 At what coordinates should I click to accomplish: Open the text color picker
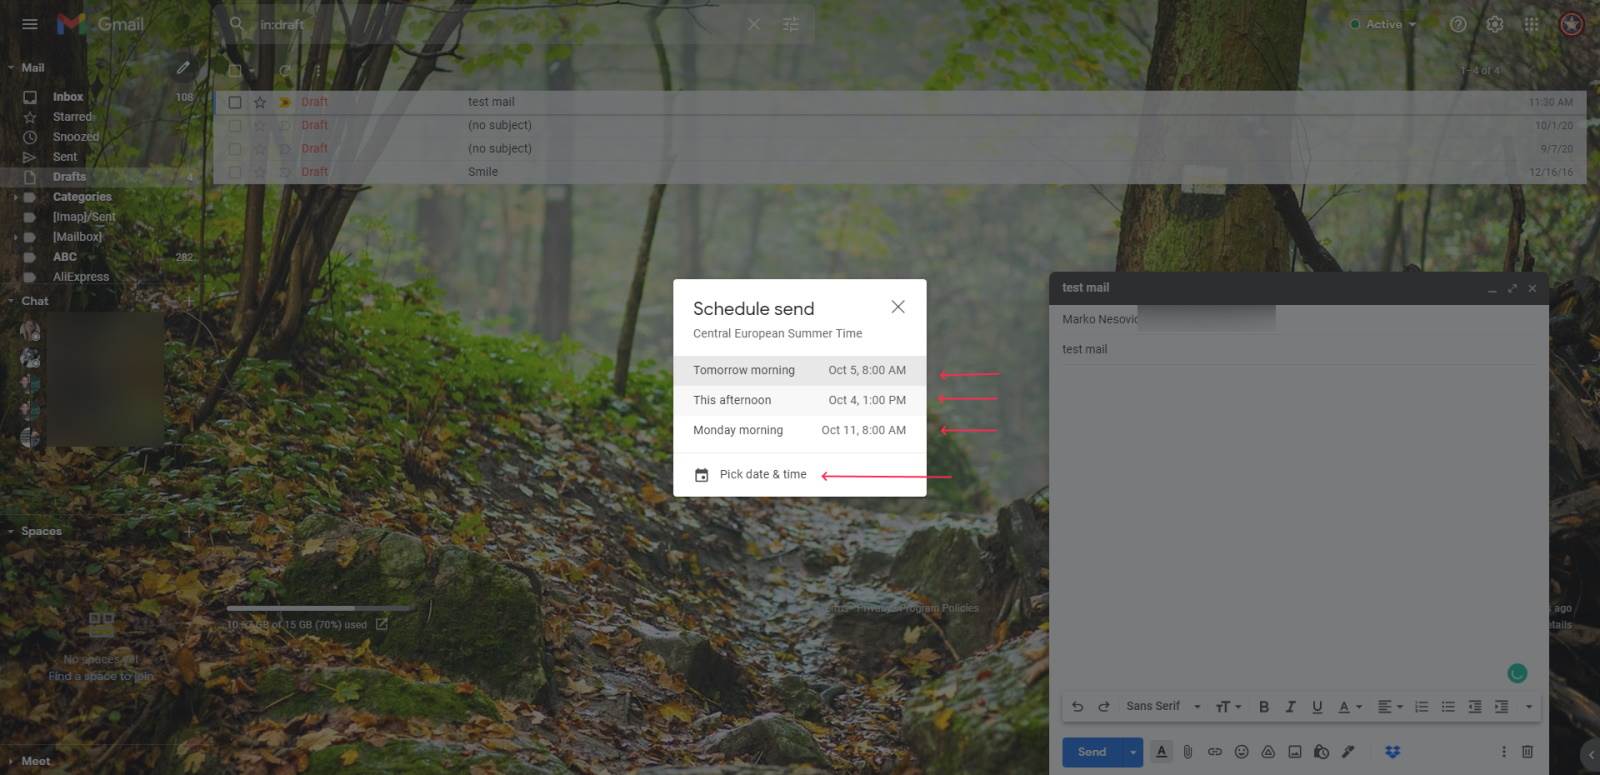click(1349, 706)
